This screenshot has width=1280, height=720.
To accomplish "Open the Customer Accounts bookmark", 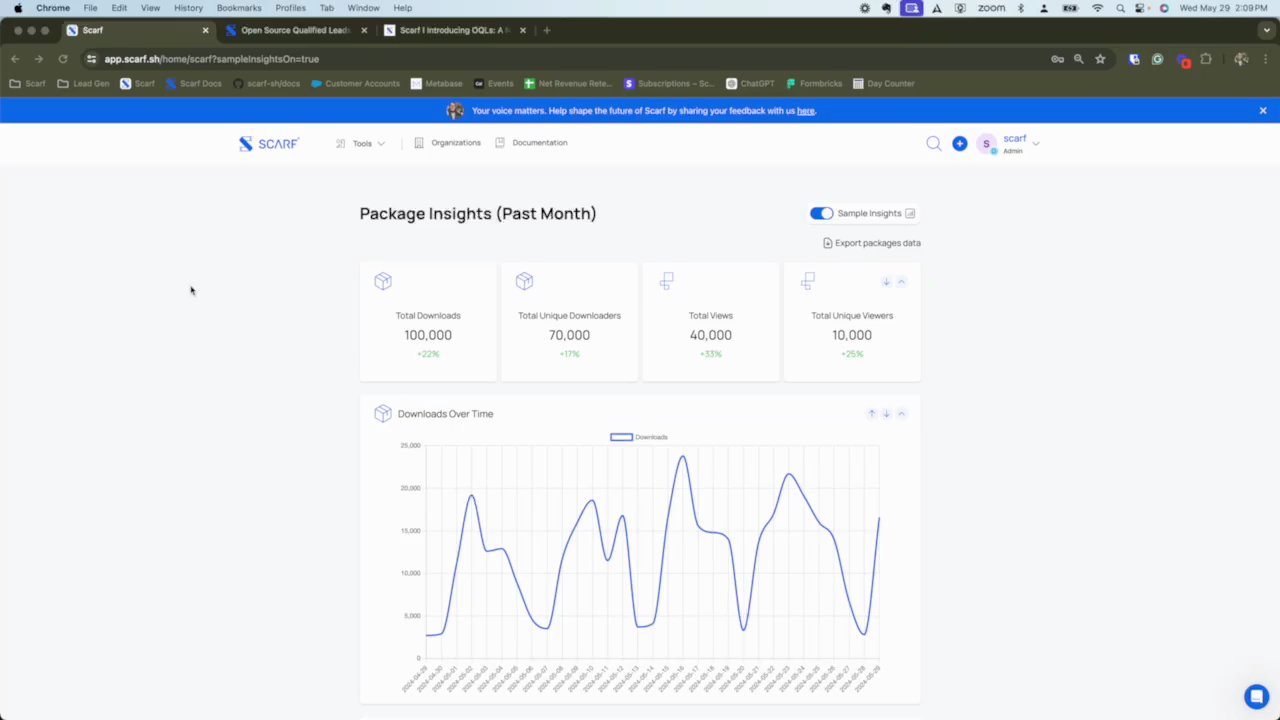I will point(355,84).
